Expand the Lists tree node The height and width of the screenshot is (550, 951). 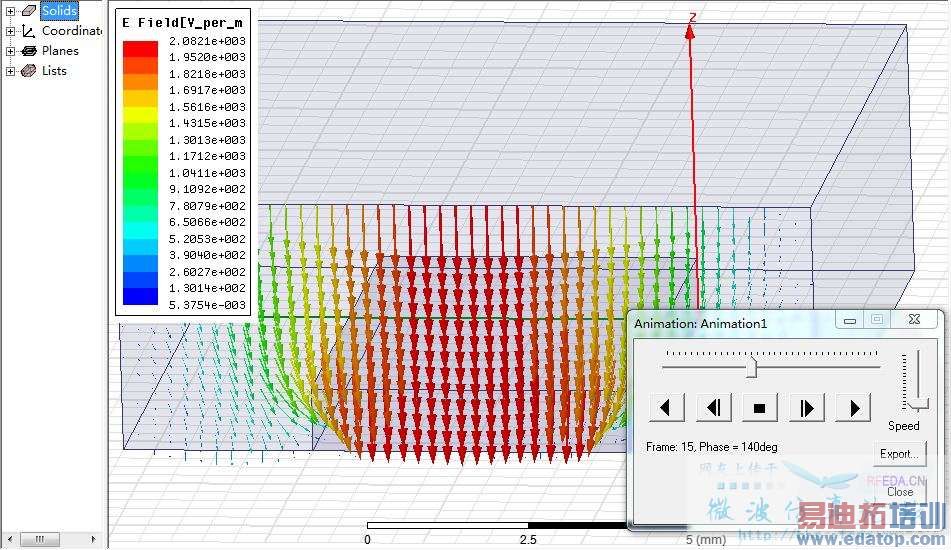tap(10, 71)
